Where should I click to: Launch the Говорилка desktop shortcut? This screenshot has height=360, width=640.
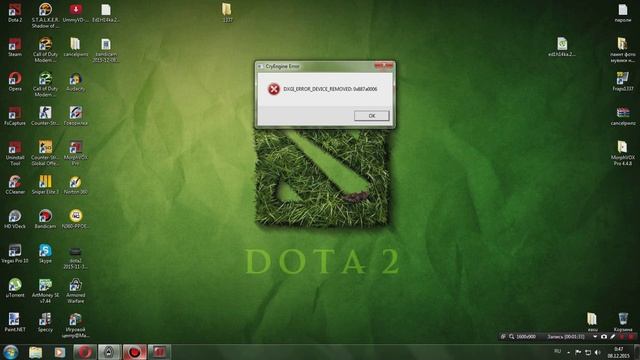pos(76,116)
